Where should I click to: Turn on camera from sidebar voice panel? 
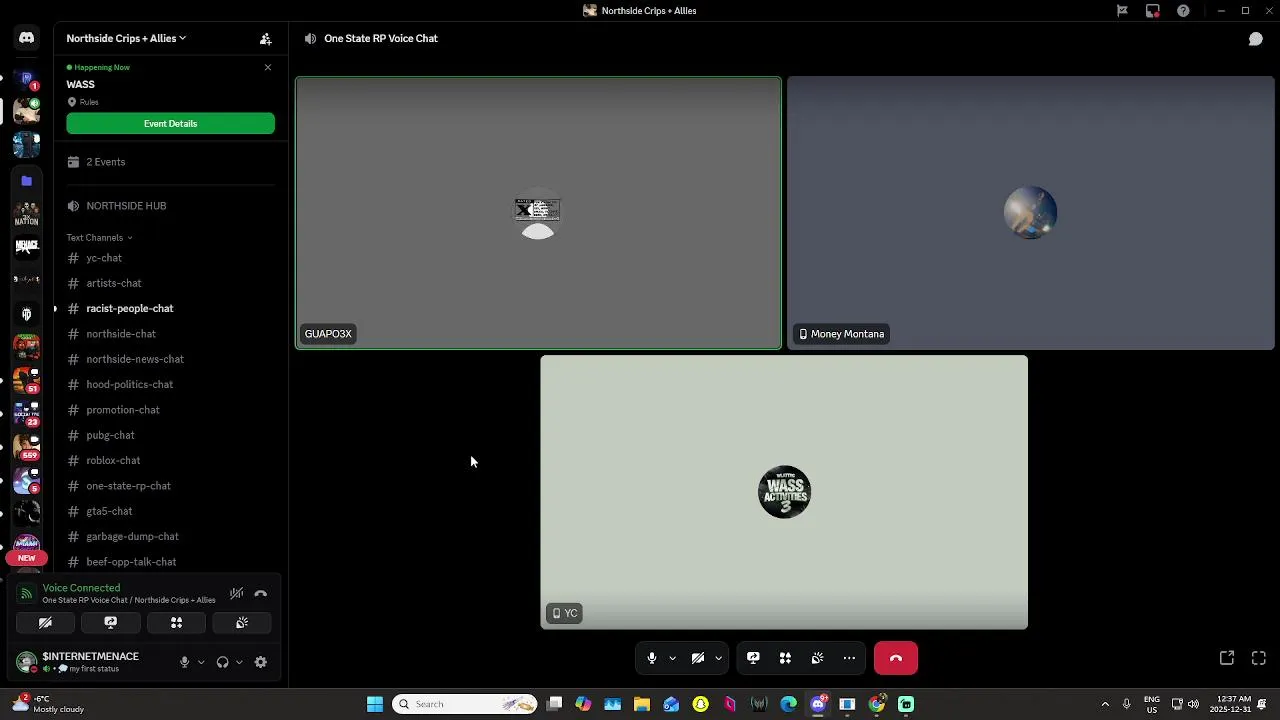(x=45, y=622)
